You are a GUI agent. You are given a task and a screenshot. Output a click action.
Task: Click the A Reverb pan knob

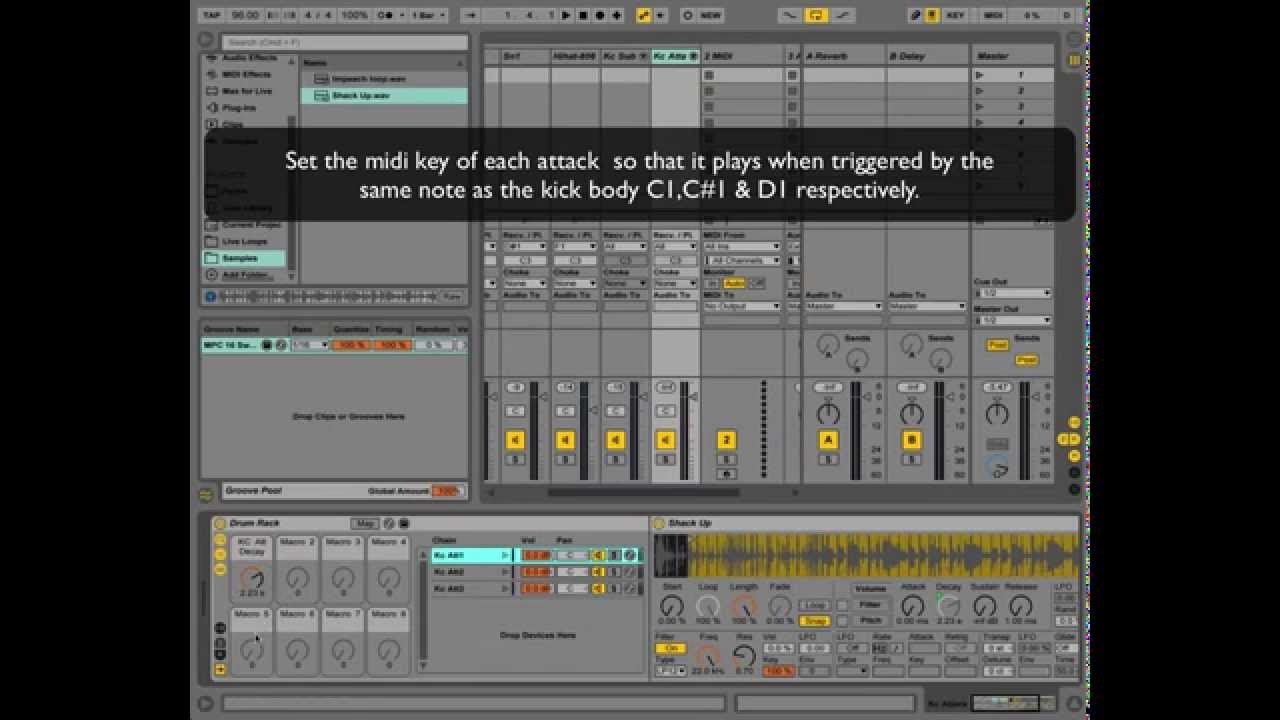[x=828, y=413]
